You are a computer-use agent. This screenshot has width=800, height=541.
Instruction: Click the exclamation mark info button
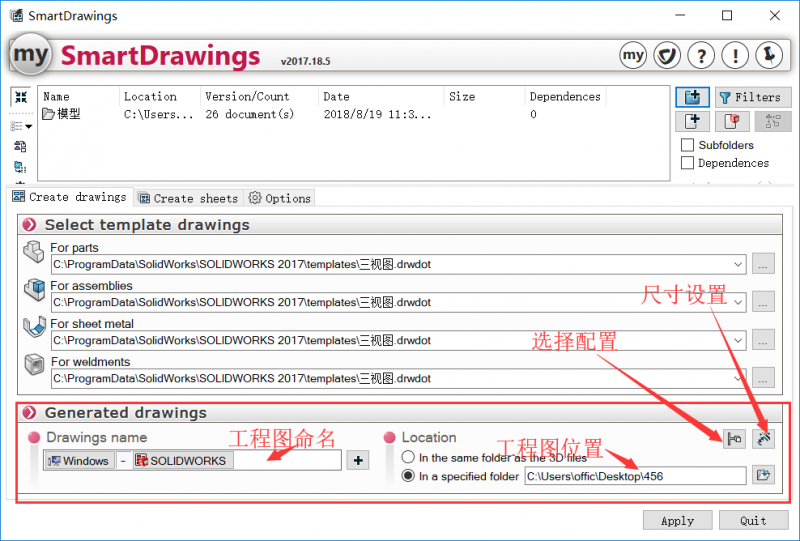[x=735, y=55]
